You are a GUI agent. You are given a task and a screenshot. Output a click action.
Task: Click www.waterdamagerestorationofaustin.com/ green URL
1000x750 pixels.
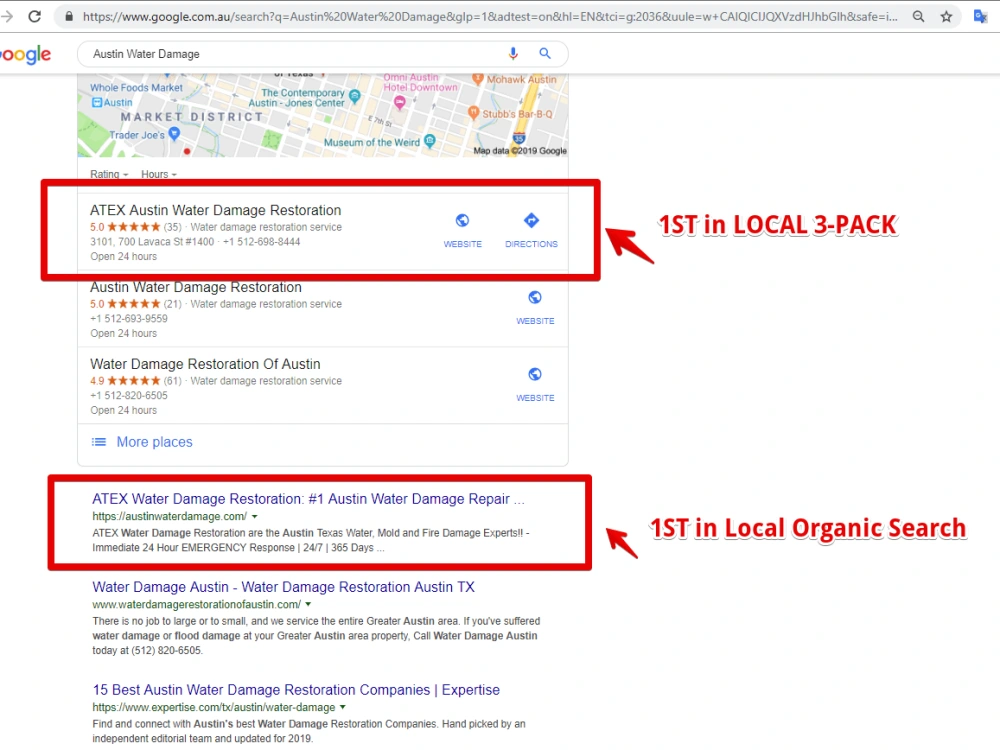click(196, 604)
